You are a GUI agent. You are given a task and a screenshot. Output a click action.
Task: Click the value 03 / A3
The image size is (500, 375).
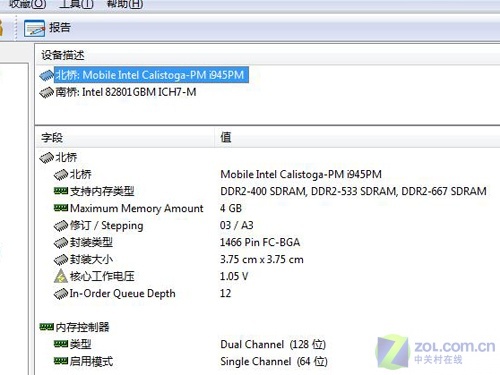(x=236, y=225)
